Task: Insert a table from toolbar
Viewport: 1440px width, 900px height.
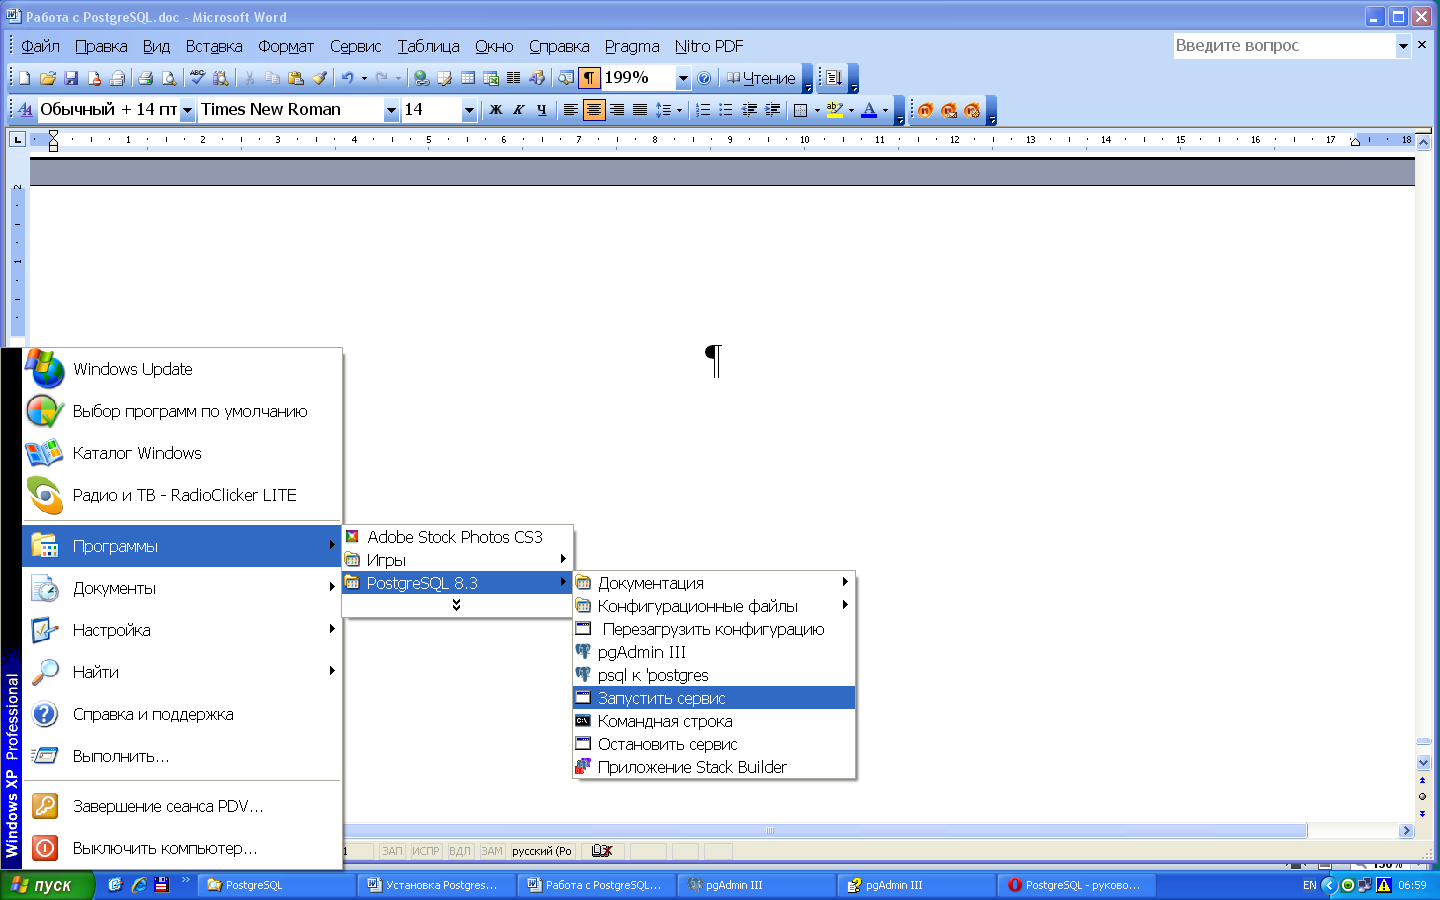Action: (x=468, y=78)
